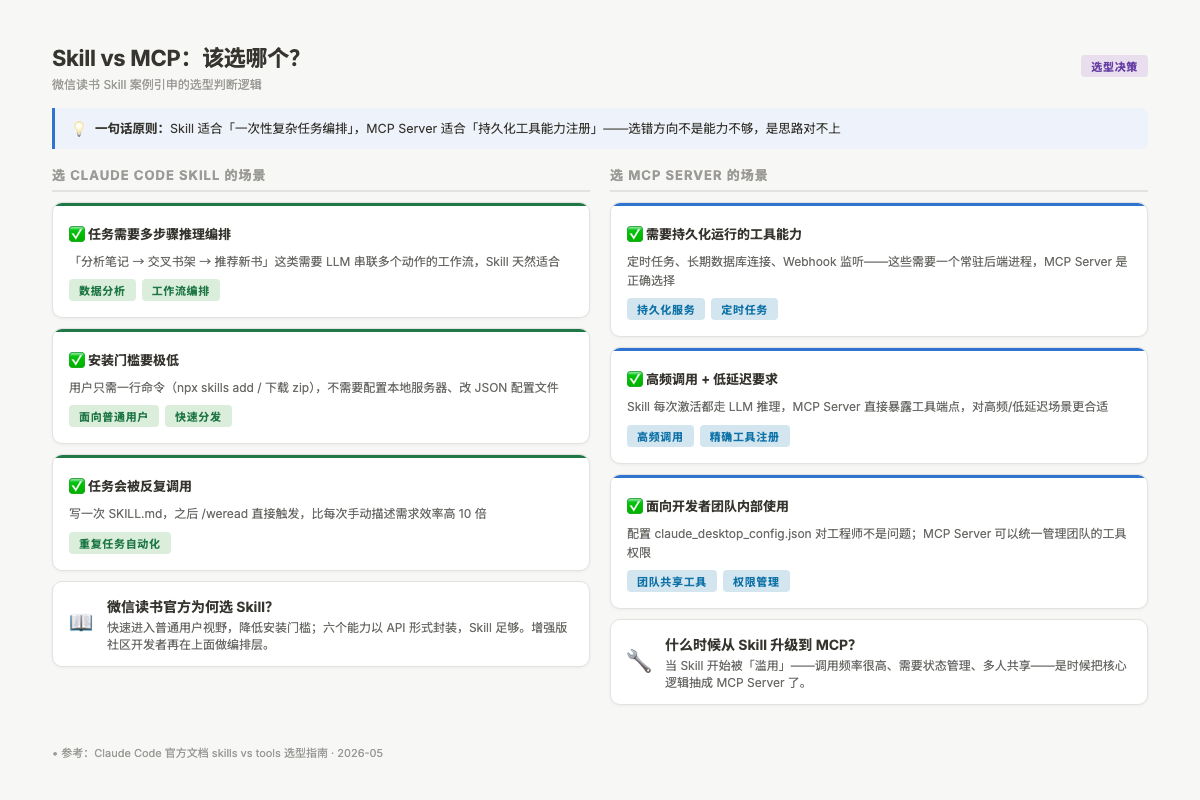Select the 定时任务 tag
The width and height of the screenshot is (1200, 800).
(744, 310)
